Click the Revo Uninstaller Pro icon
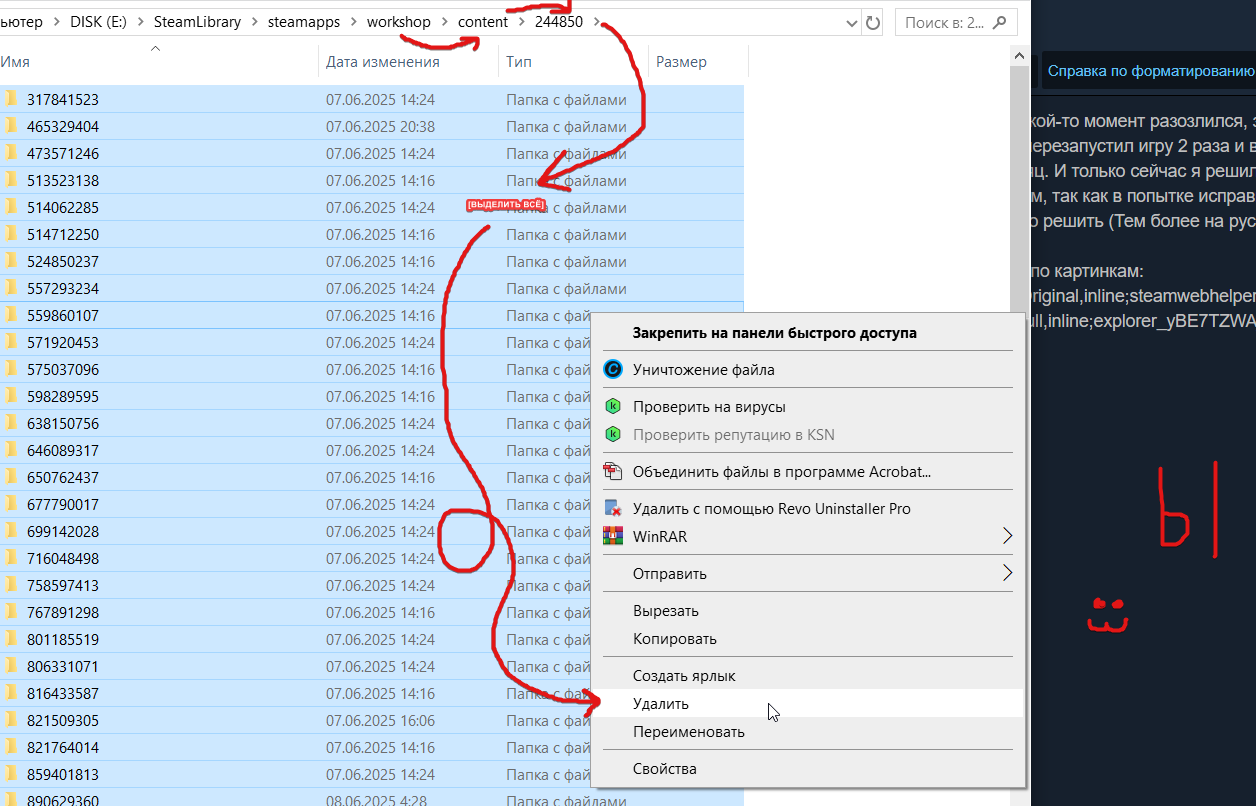The height and width of the screenshot is (806, 1256). click(x=614, y=508)
